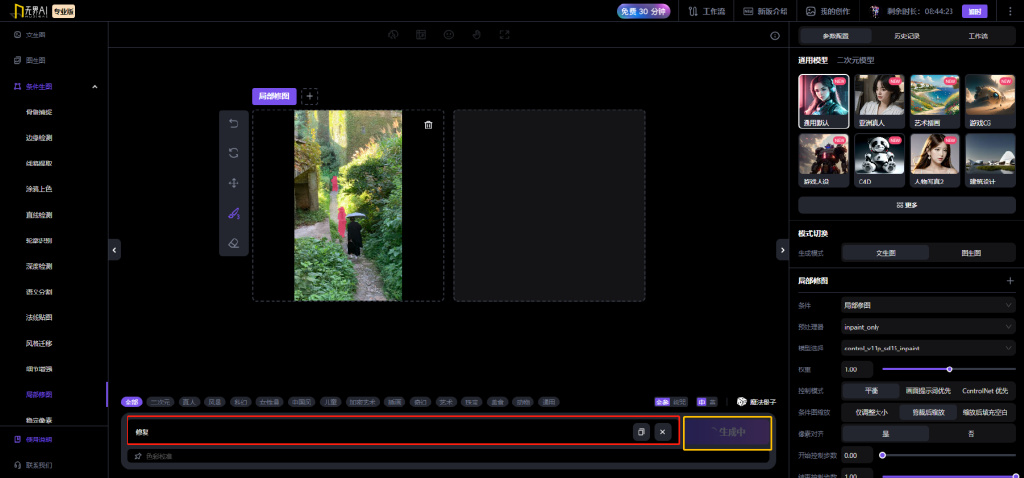Click 免费 30 分钟 badge in header
Viewport: 1024px width, 478px height.
643,11
